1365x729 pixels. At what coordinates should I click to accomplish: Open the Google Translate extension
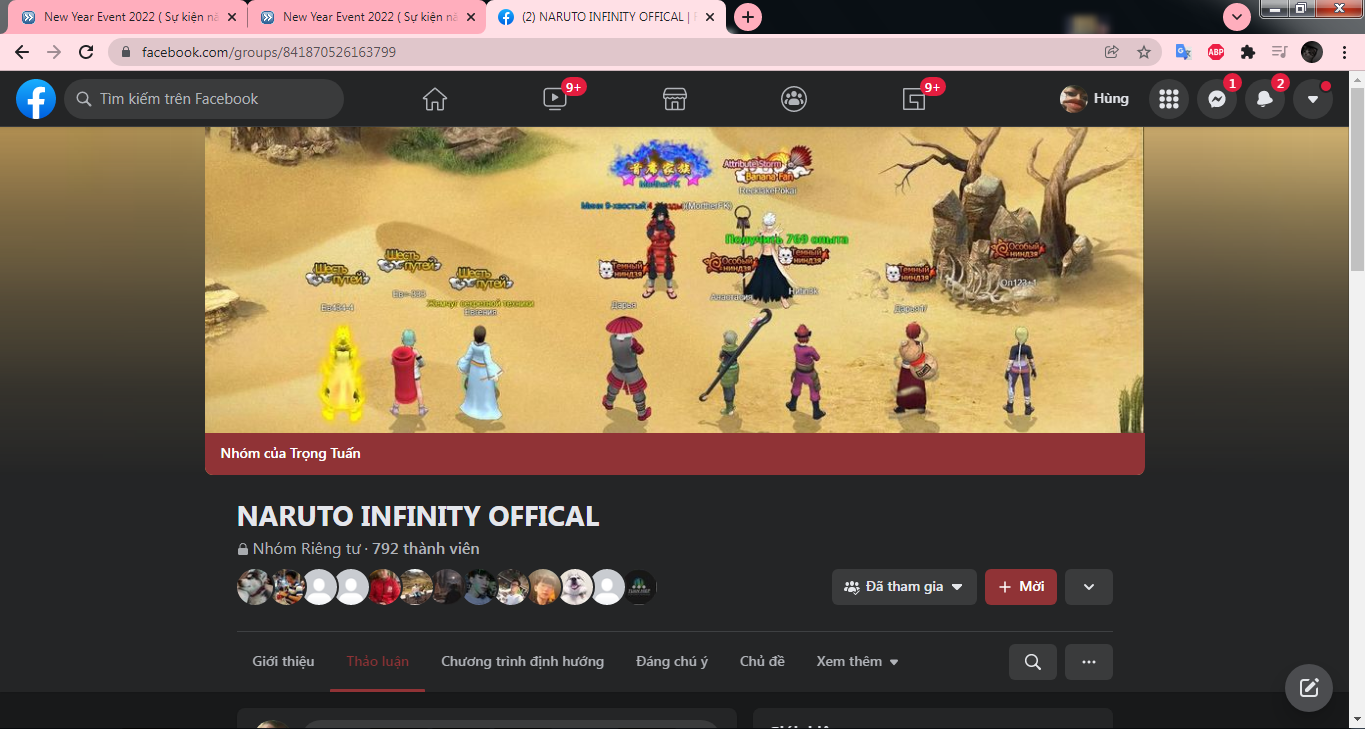click(1183, 52)
